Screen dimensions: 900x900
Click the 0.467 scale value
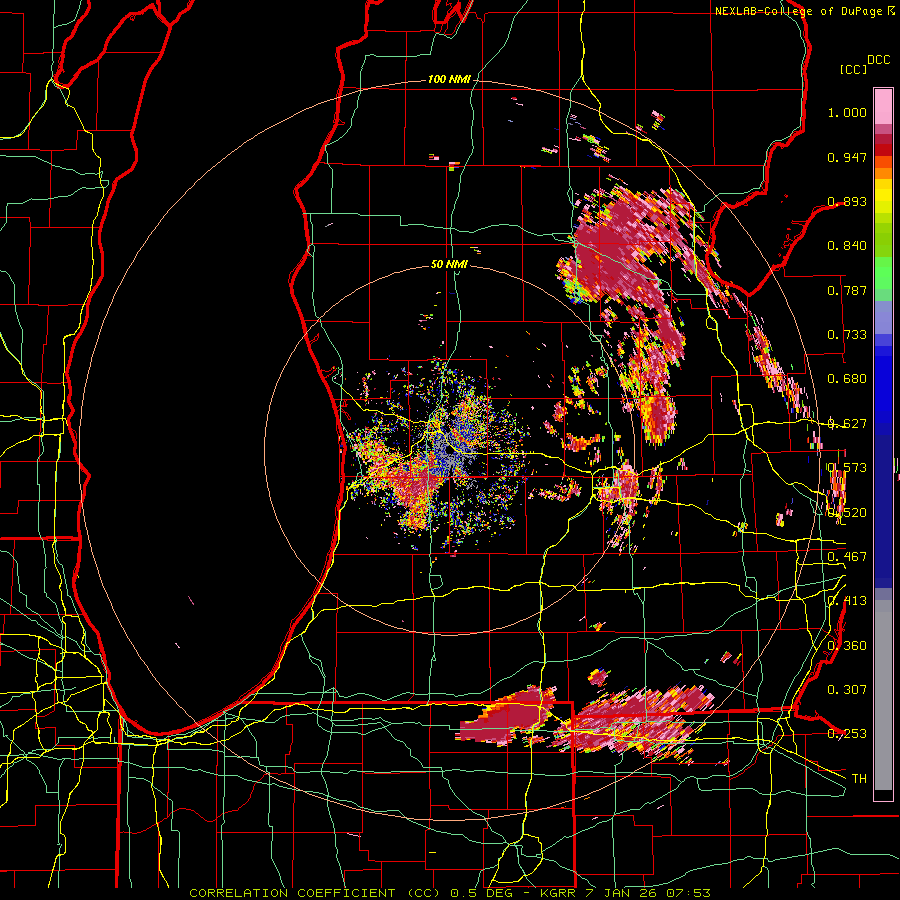(847, 556)
